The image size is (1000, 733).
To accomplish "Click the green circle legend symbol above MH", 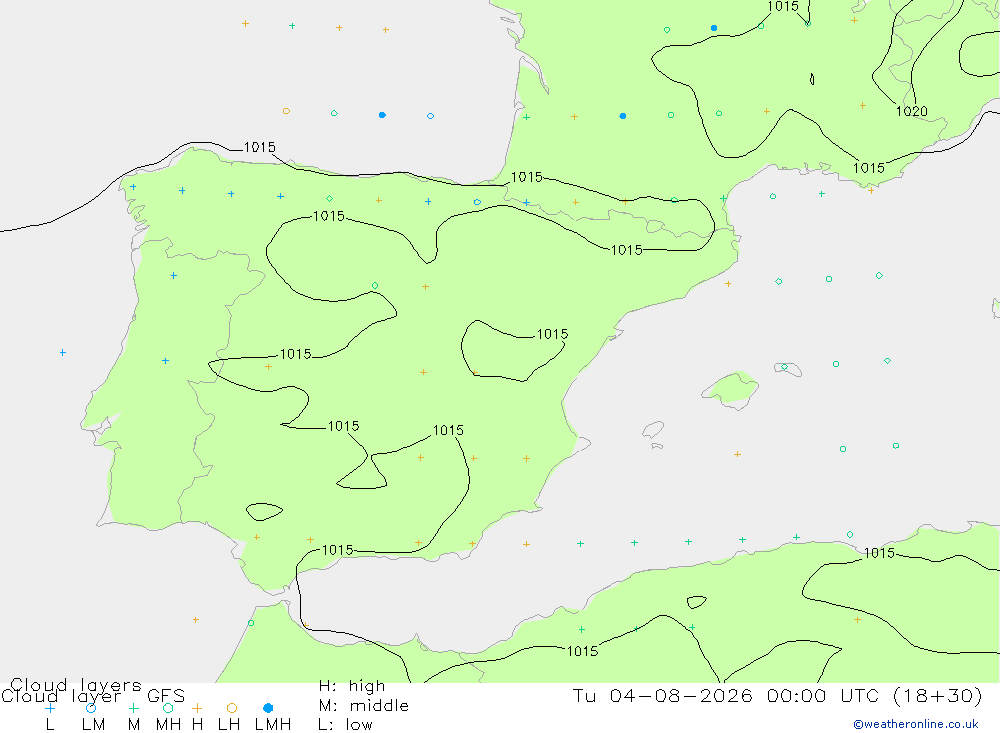I will point(168,708).
